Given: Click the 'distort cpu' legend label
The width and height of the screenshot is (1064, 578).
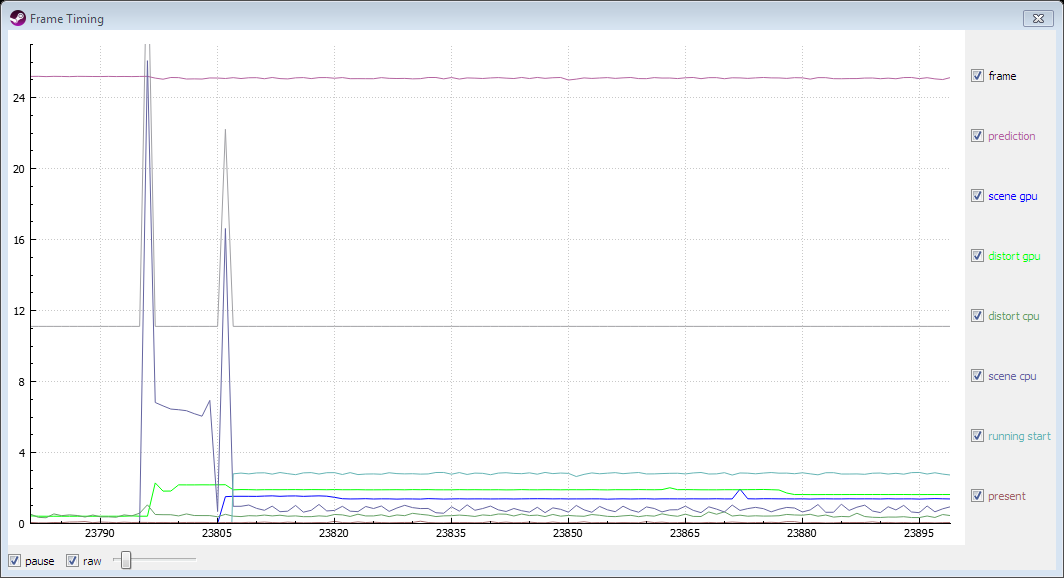Looking at the screenshot, I should (1014, 316).
